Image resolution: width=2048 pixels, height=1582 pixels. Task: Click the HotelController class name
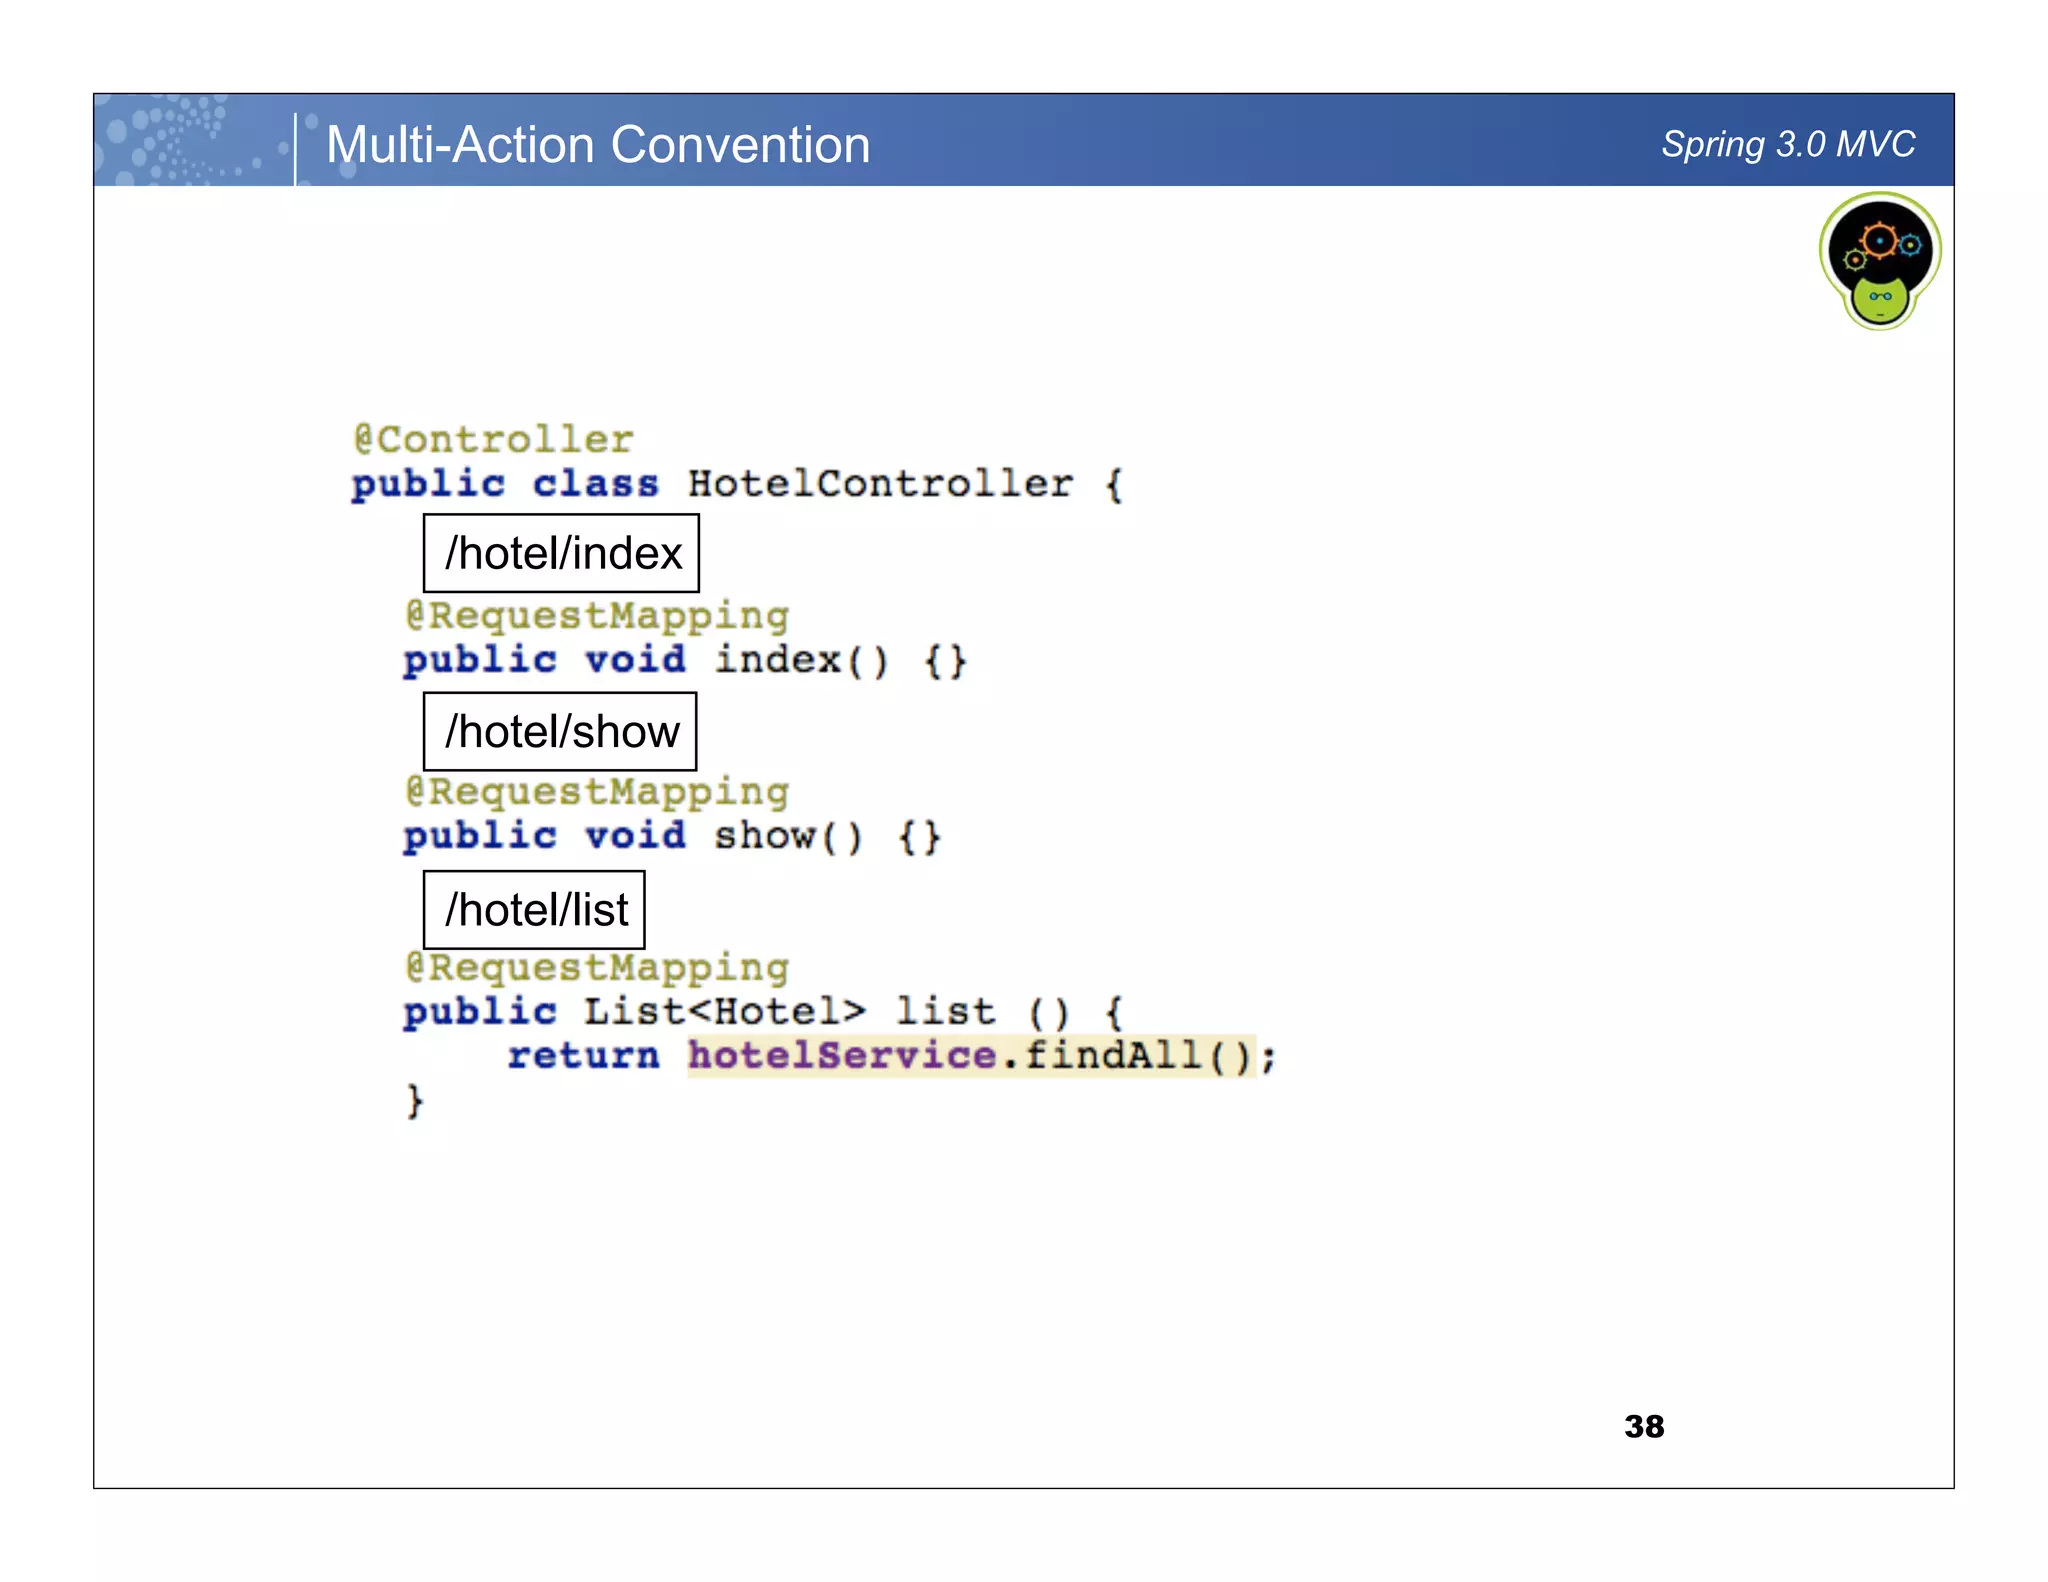879,484
